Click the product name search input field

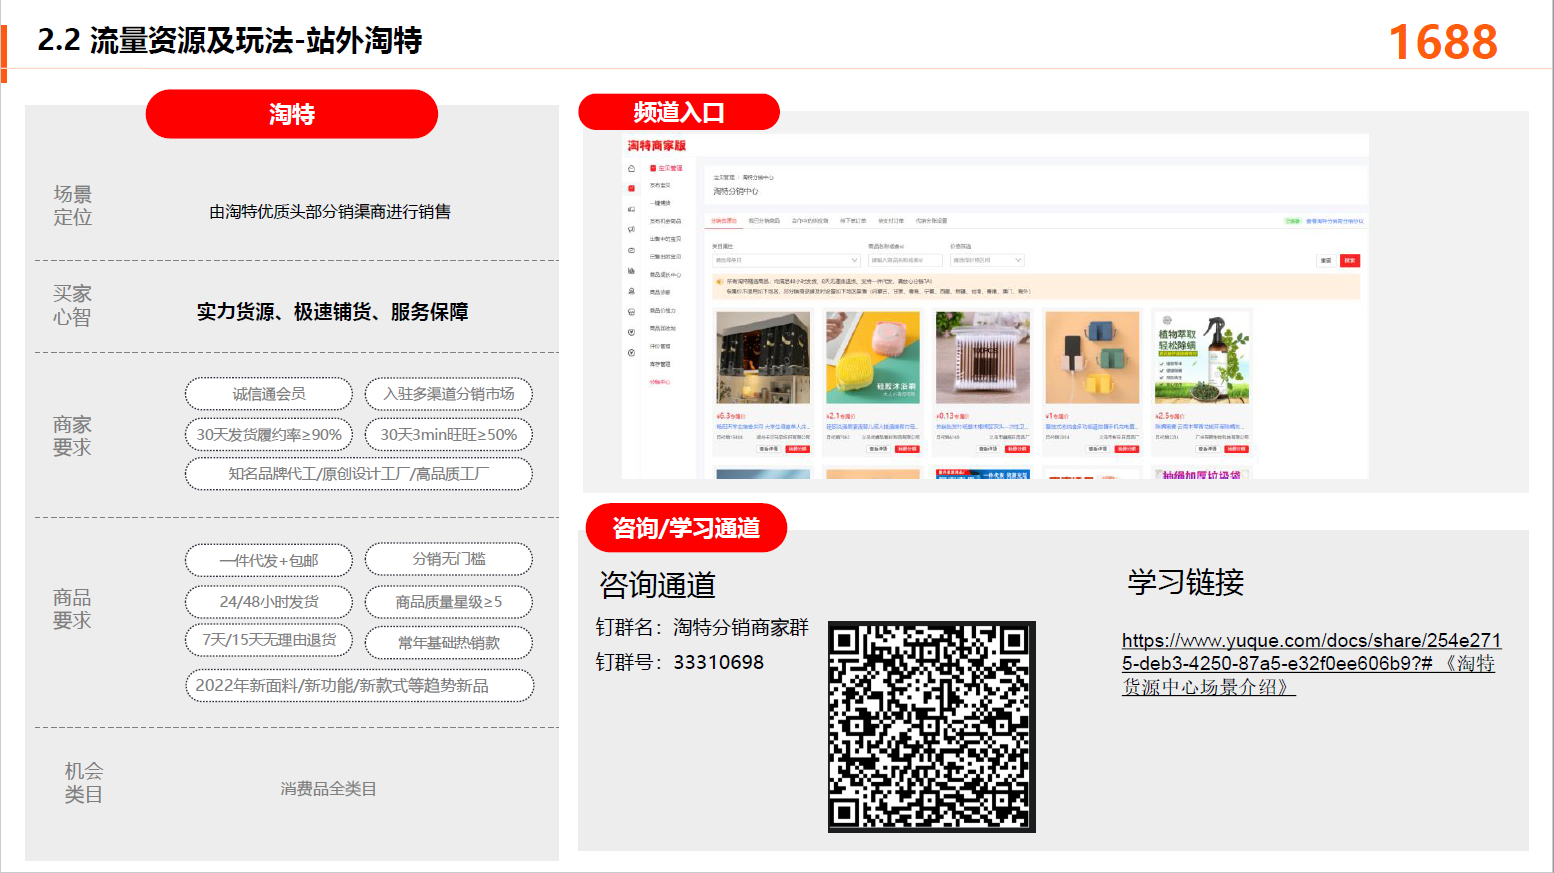tap(904, 260)
